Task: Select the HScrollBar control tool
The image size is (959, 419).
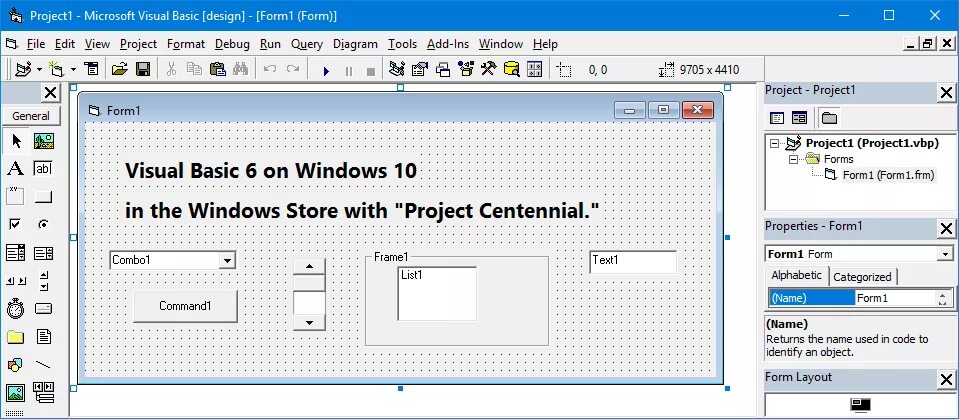Action: tap(16, 280)
